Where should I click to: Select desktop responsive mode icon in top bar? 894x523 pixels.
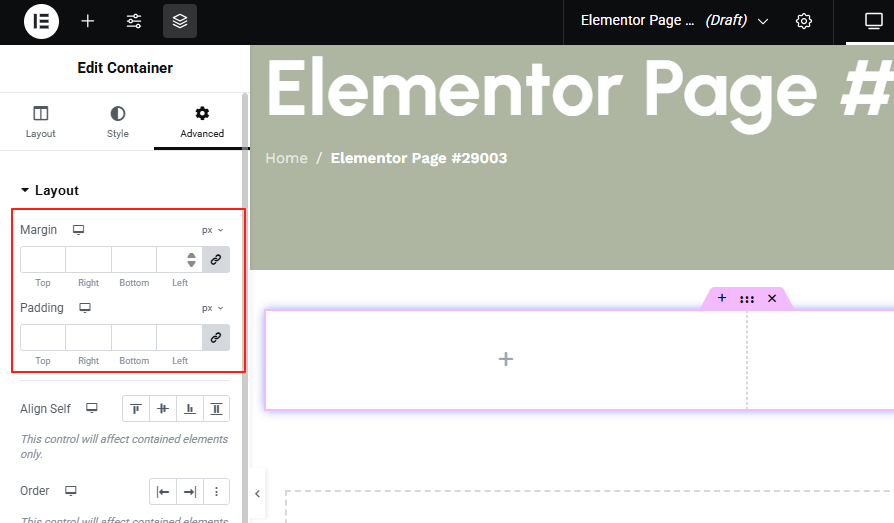pos(873,21)
